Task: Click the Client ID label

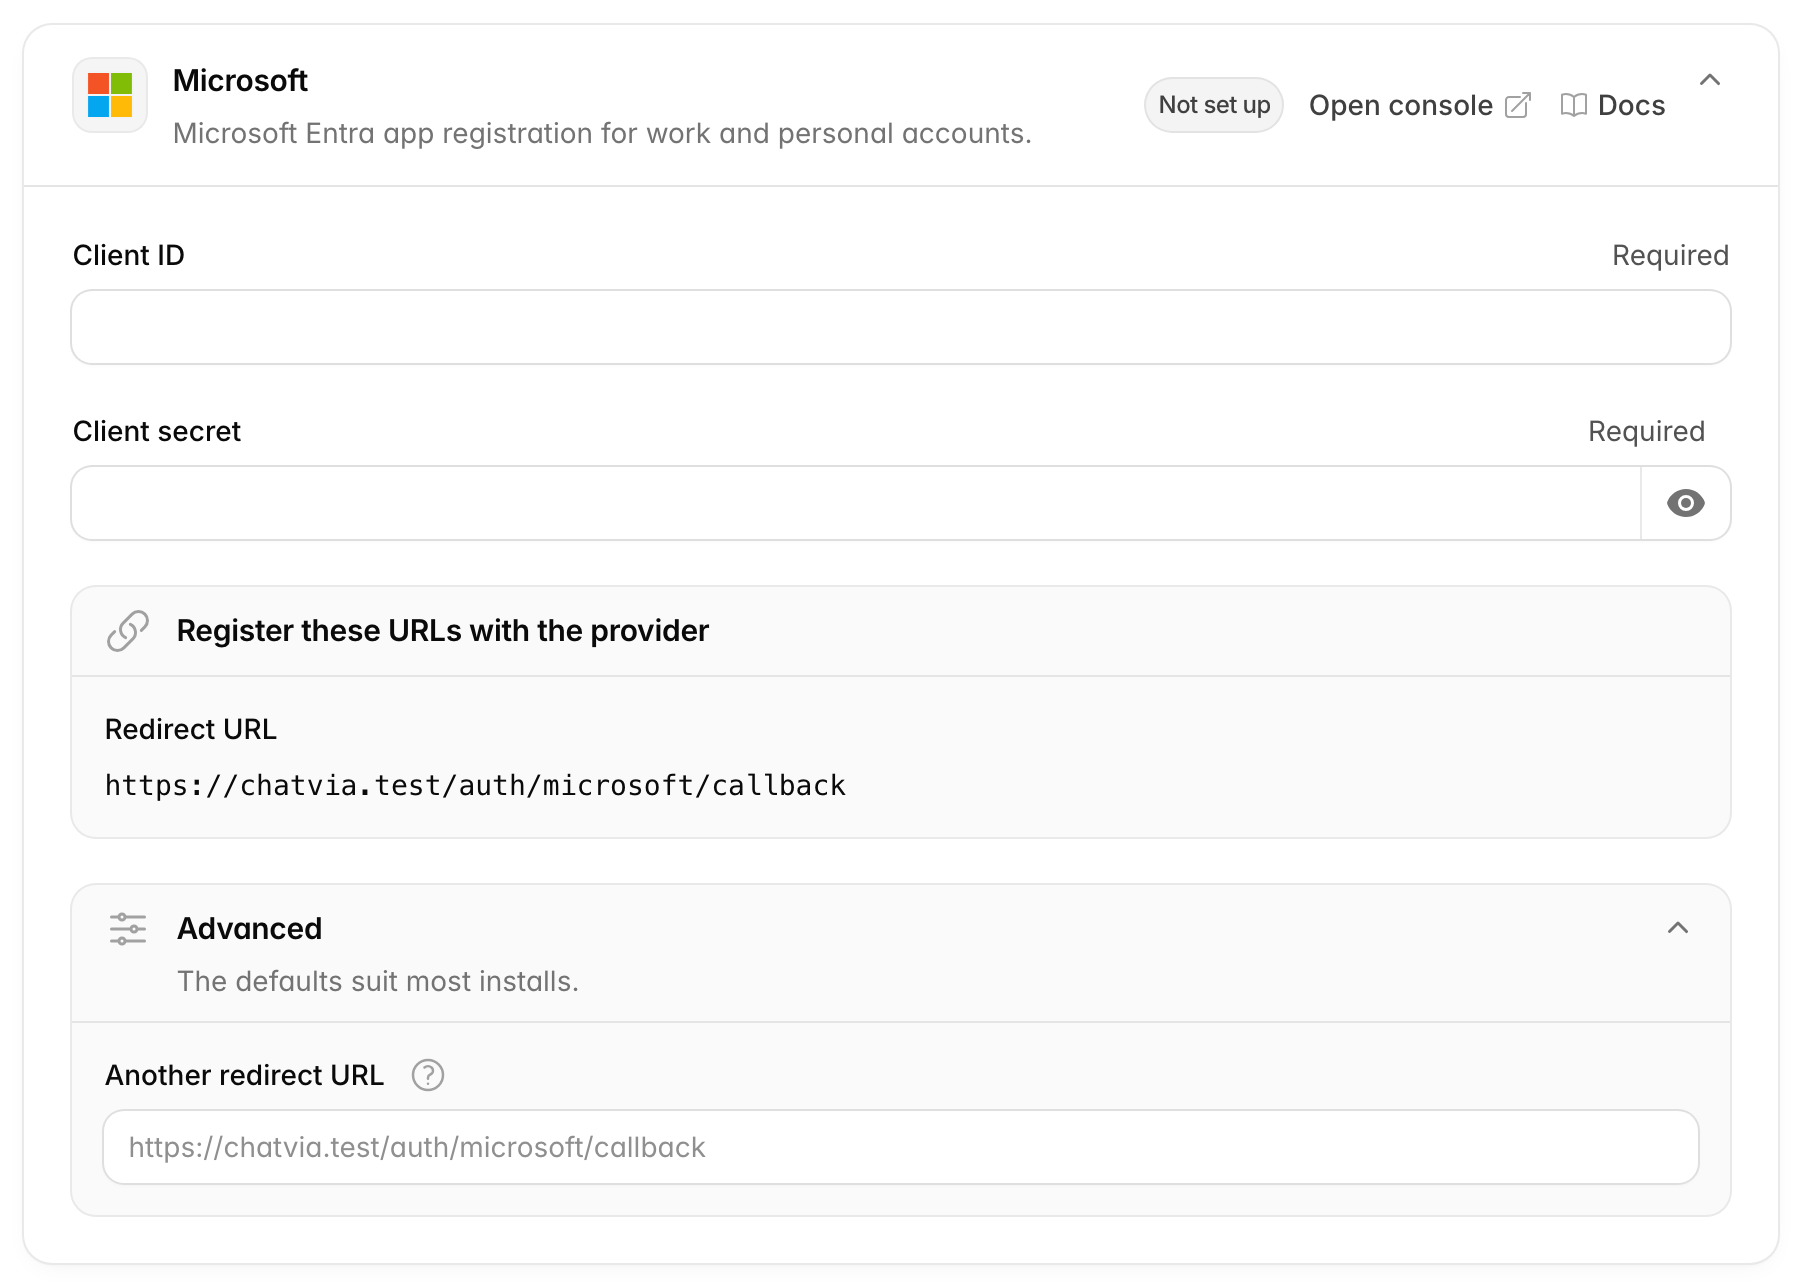Action: point(129,255)
